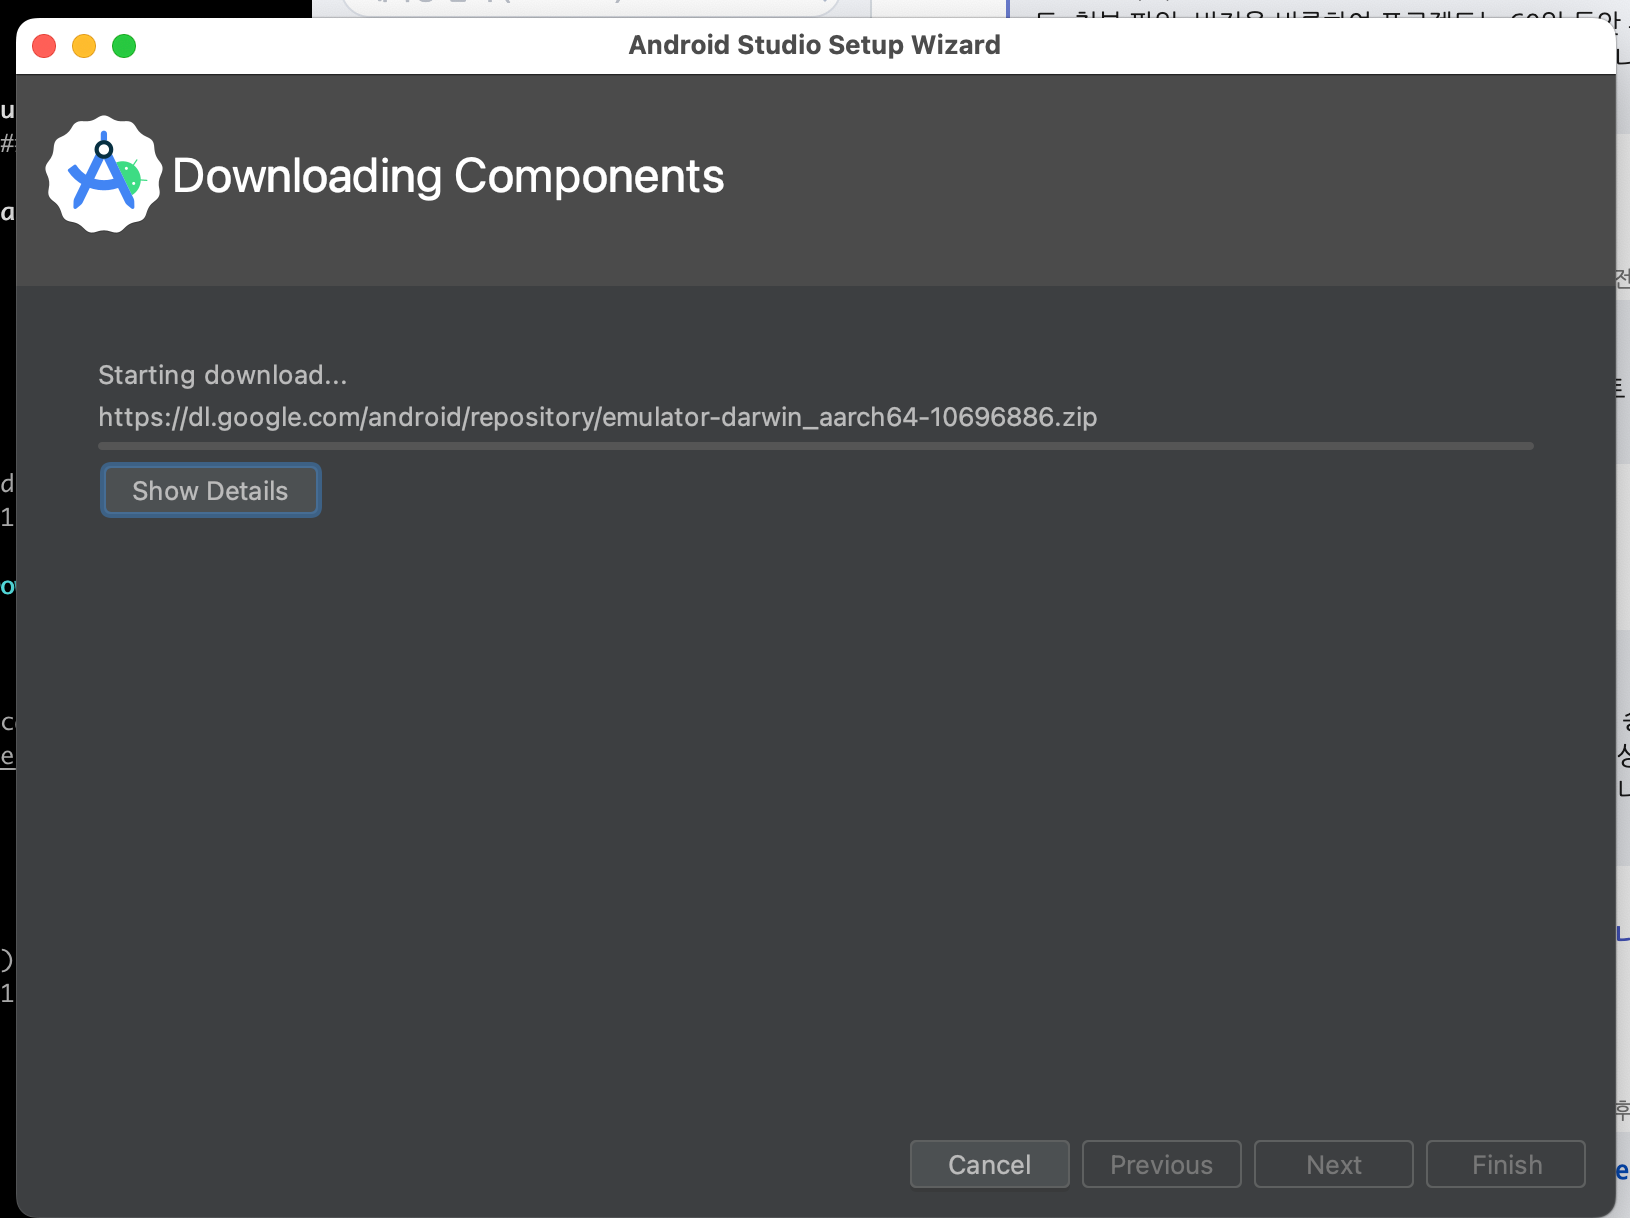Click the emulator zip download URL text
This screenshot has height=1218, width=1630.
click(x=597, y=417)
